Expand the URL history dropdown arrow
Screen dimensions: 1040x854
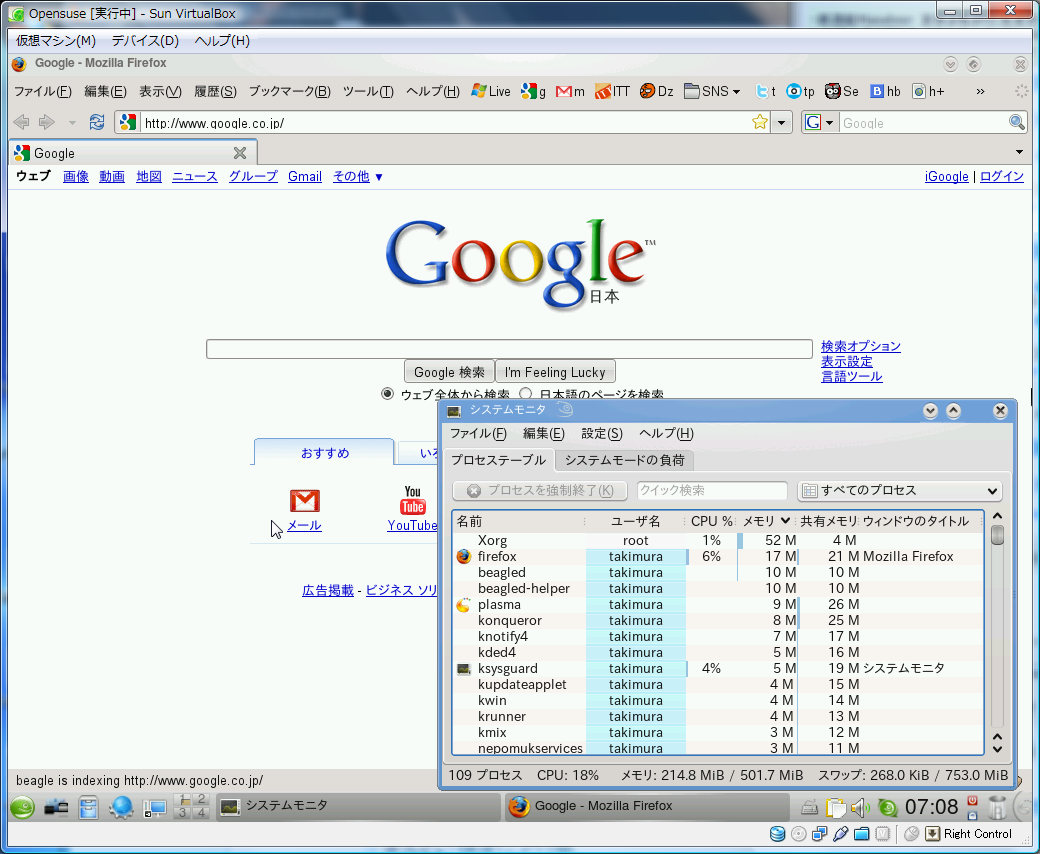click(782, 123)
